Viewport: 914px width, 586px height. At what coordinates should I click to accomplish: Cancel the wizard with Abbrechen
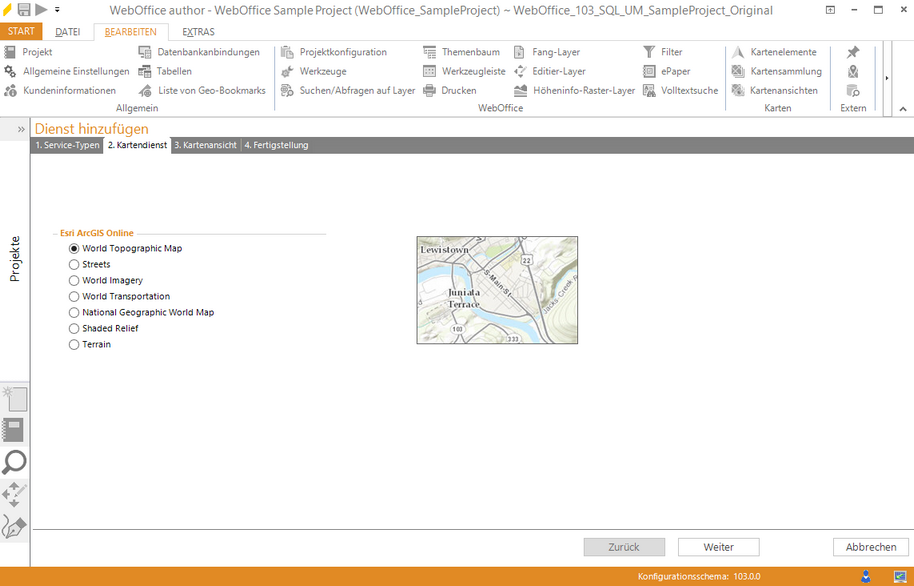pos(869,546)
